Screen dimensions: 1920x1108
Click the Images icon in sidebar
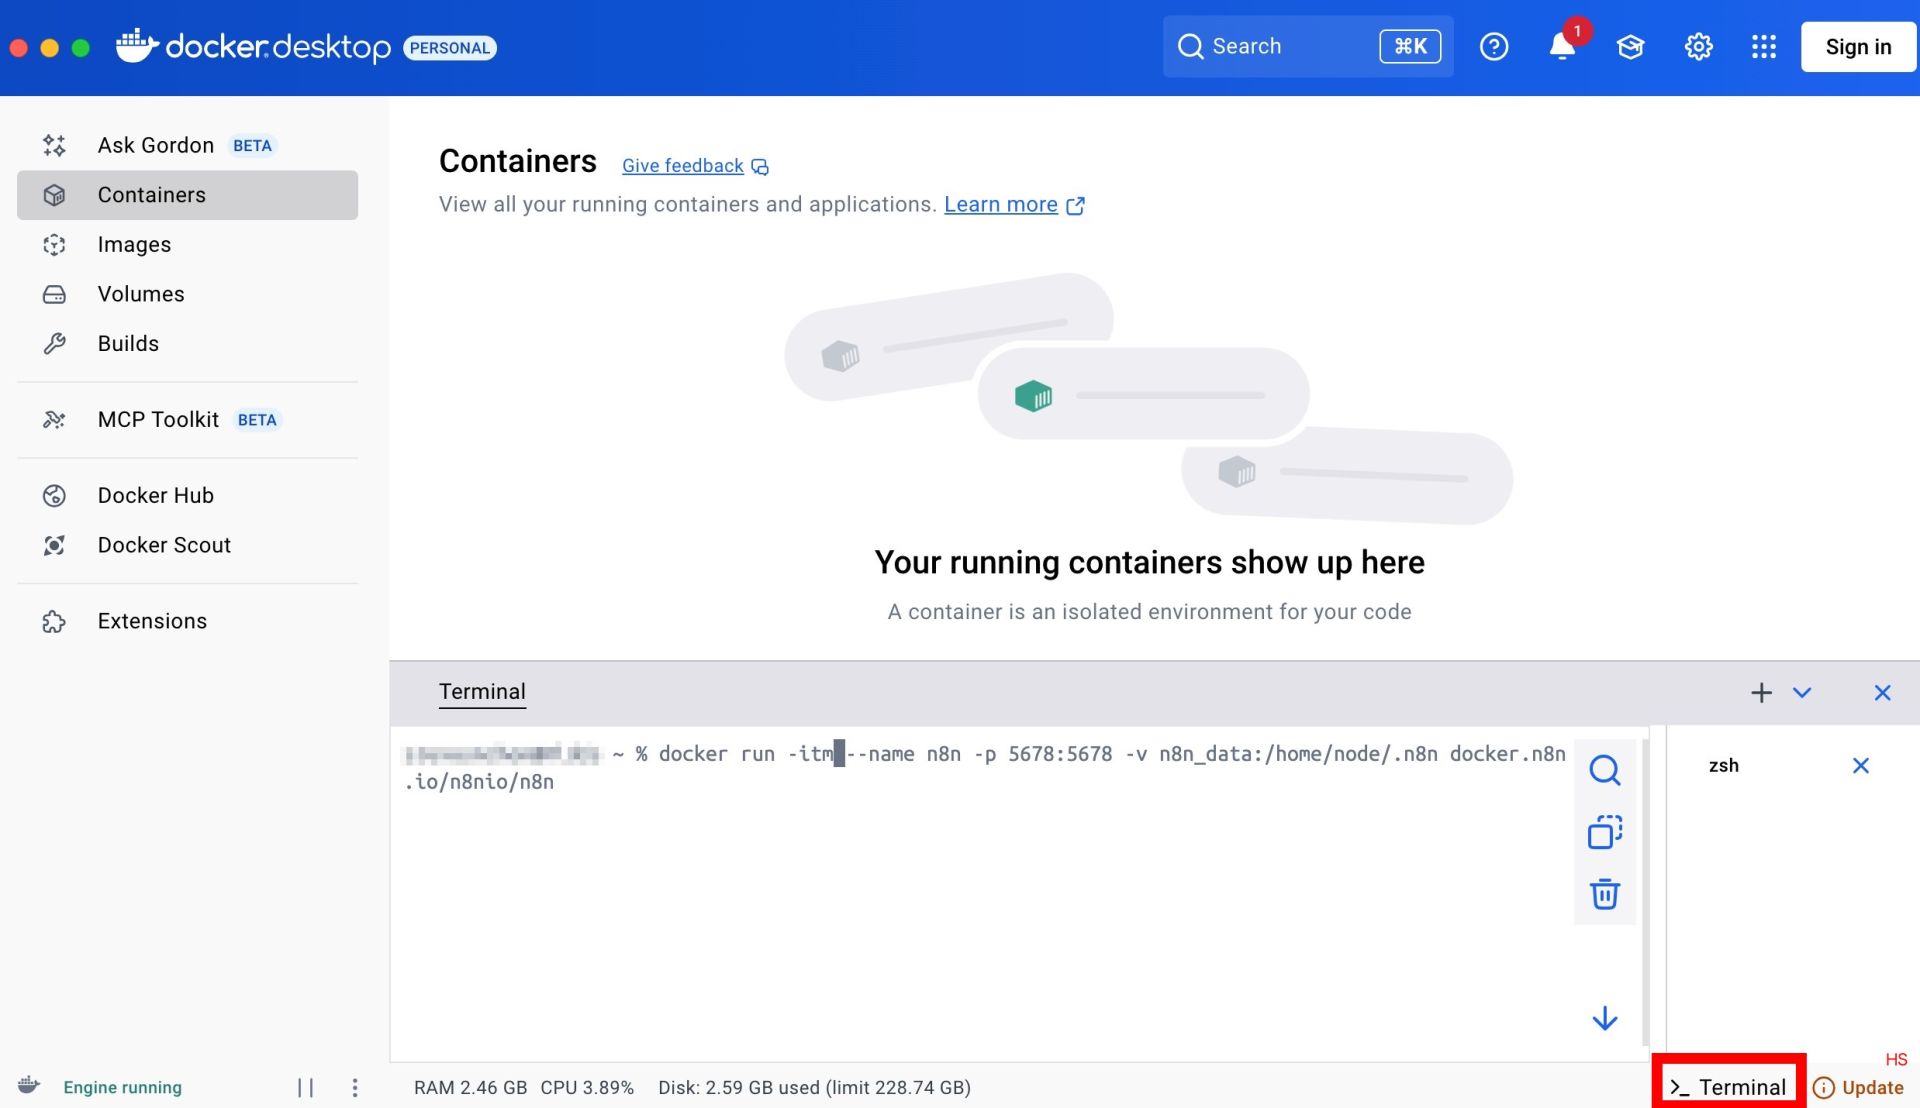click(x=54, y=244)
